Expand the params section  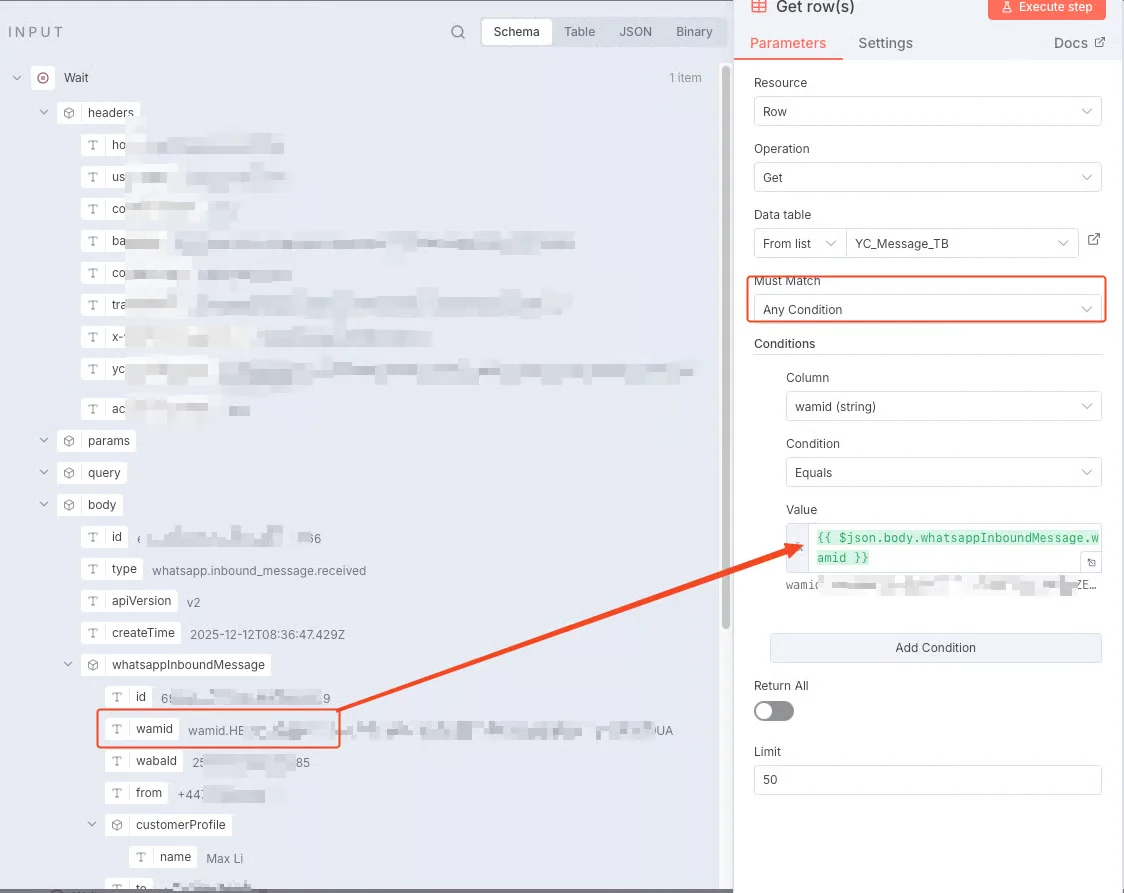tap(44, 441)
